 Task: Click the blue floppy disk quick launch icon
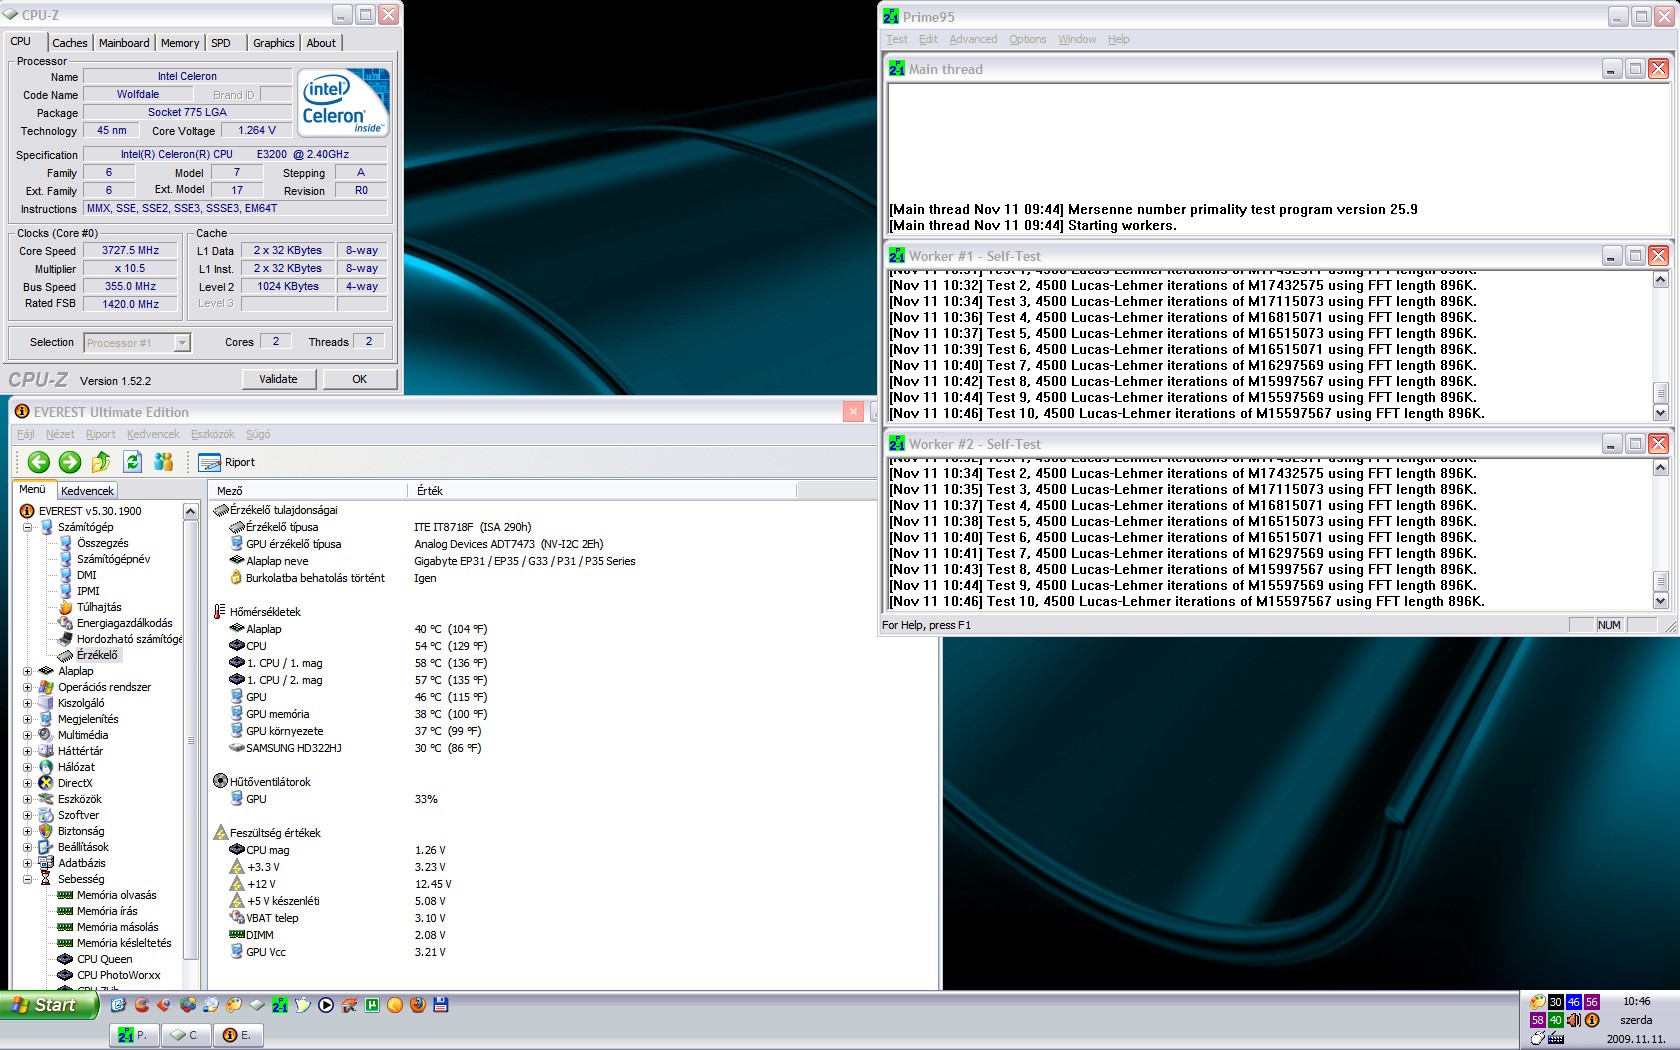pyautogui.click(x=441, y=1005)
